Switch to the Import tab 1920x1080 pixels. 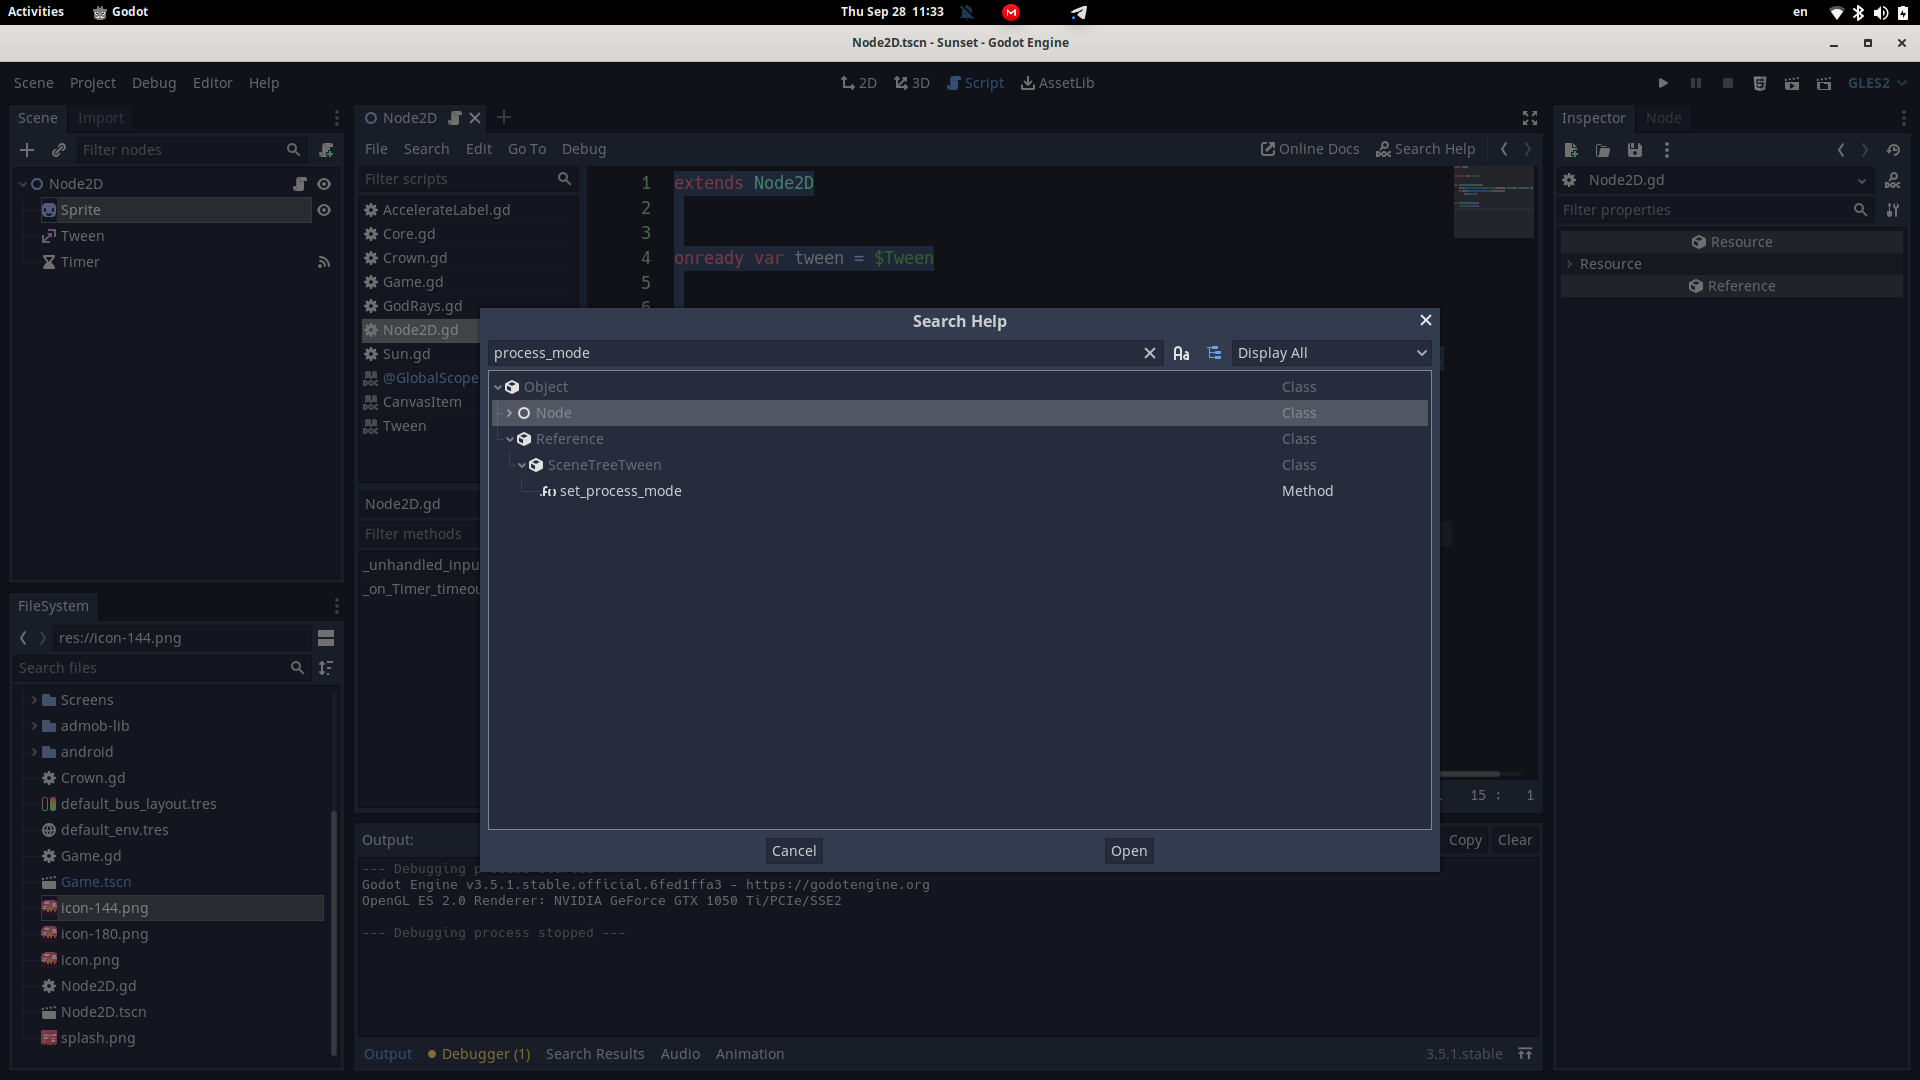coord(100,118)
